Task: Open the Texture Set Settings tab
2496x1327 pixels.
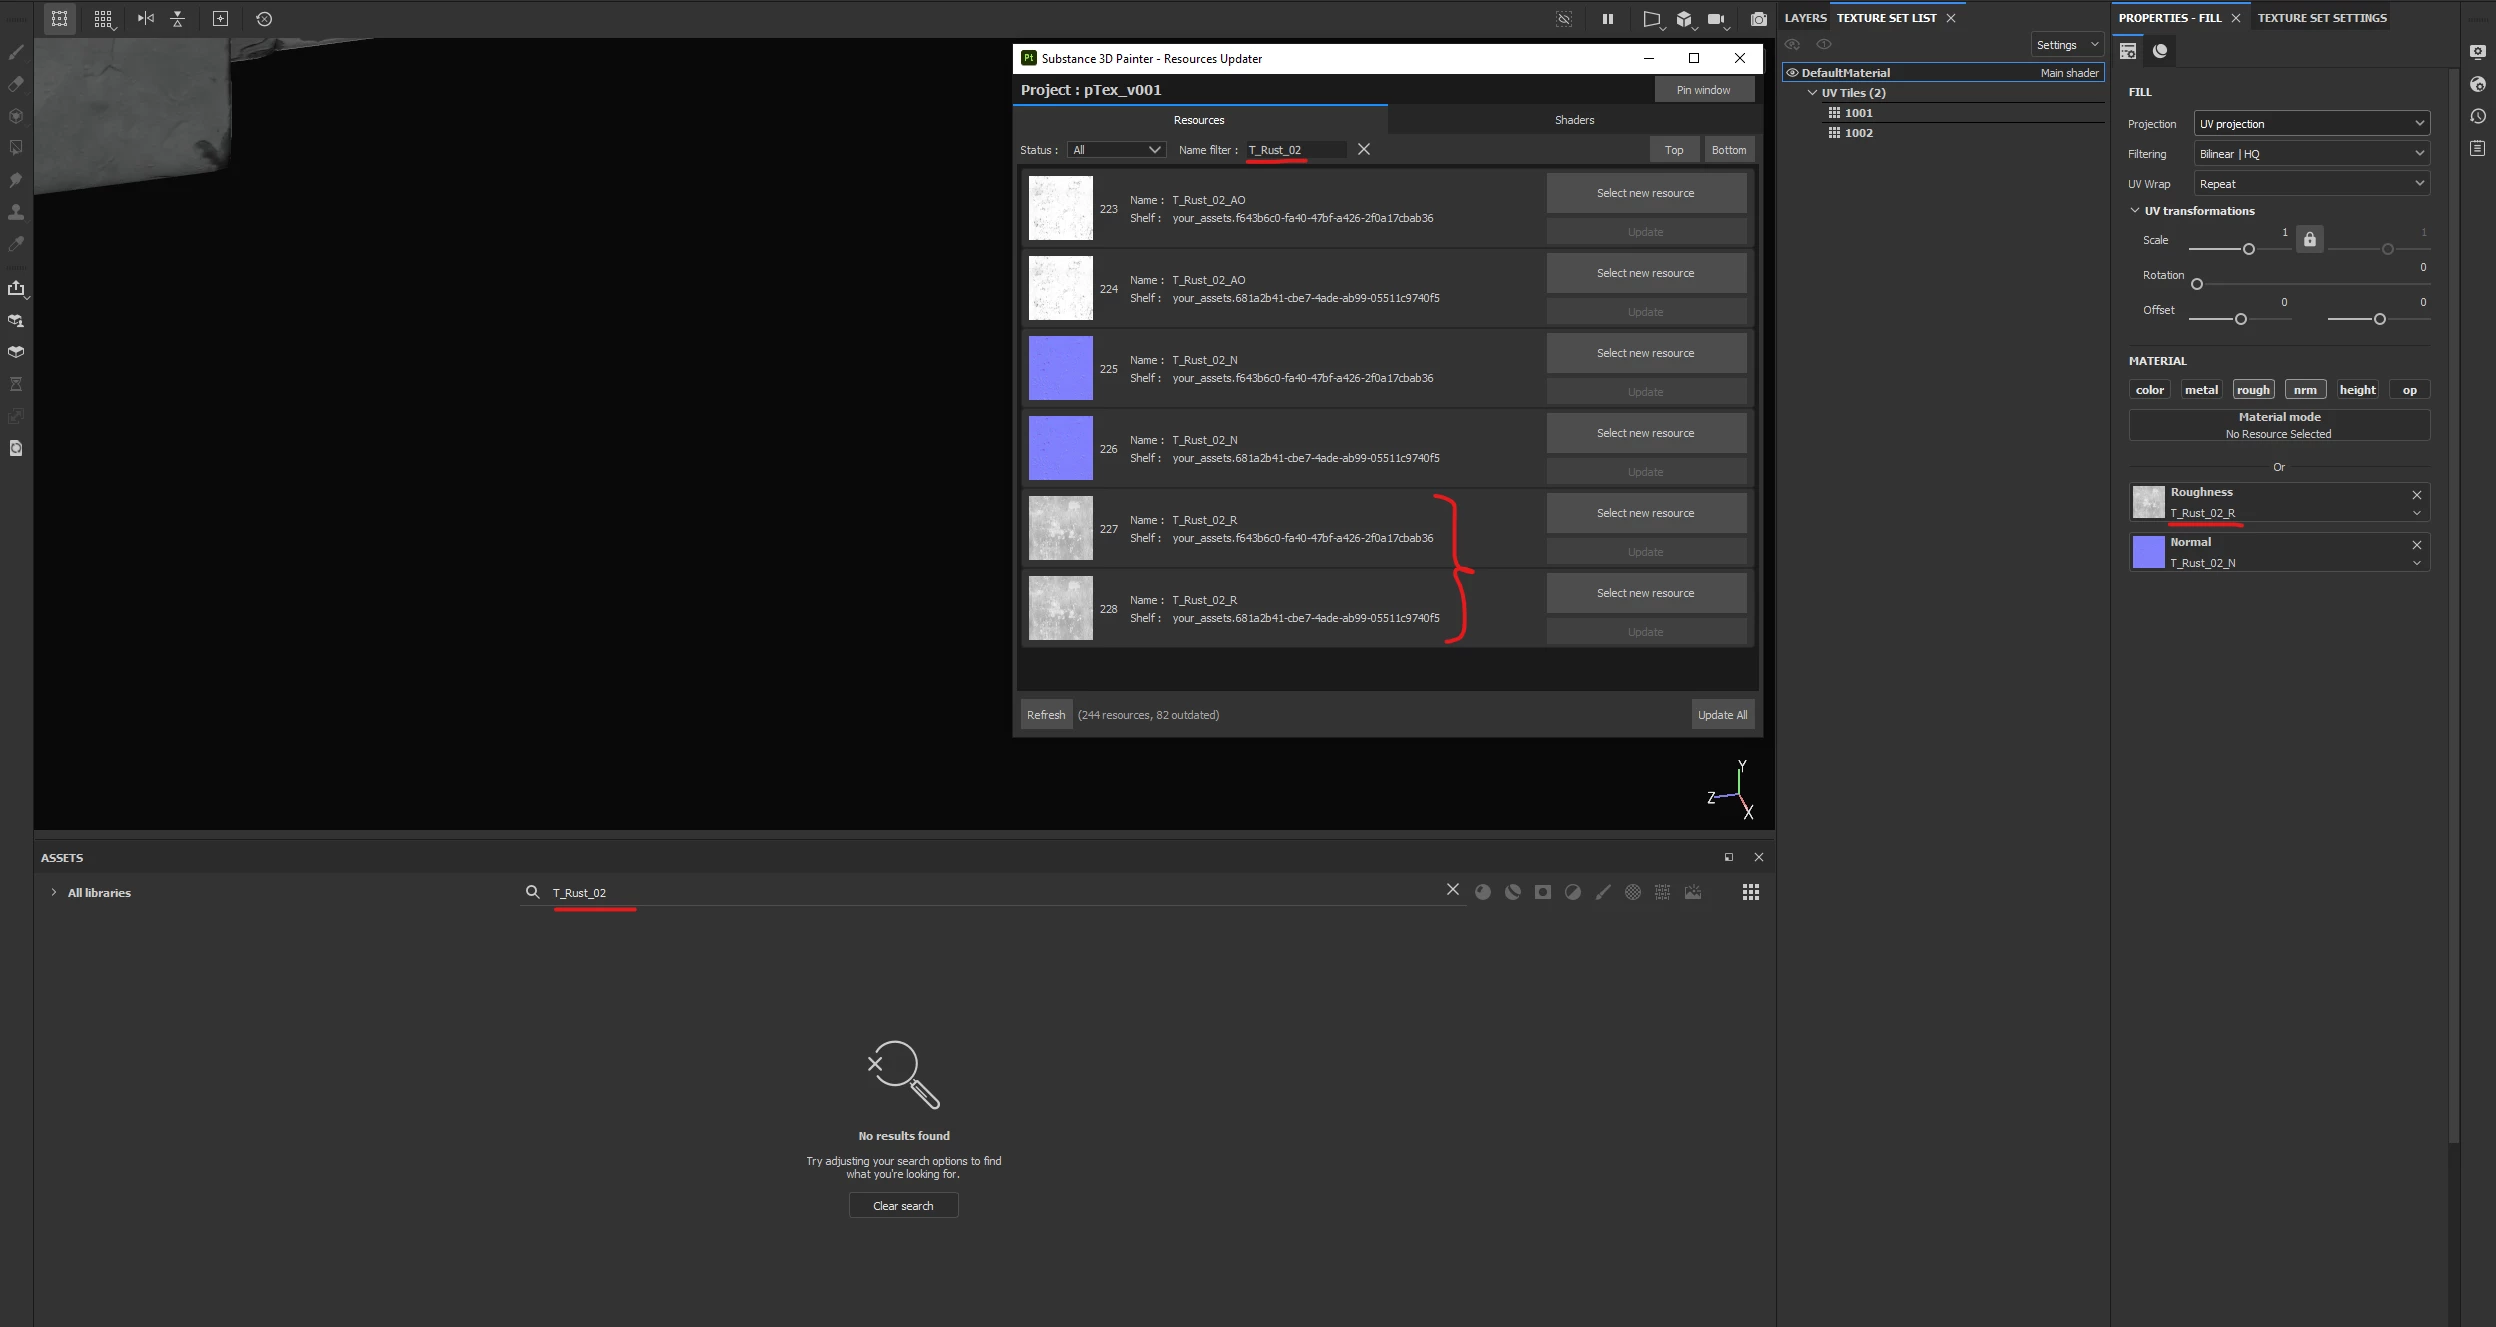Action: click(x=2321, y=18)
